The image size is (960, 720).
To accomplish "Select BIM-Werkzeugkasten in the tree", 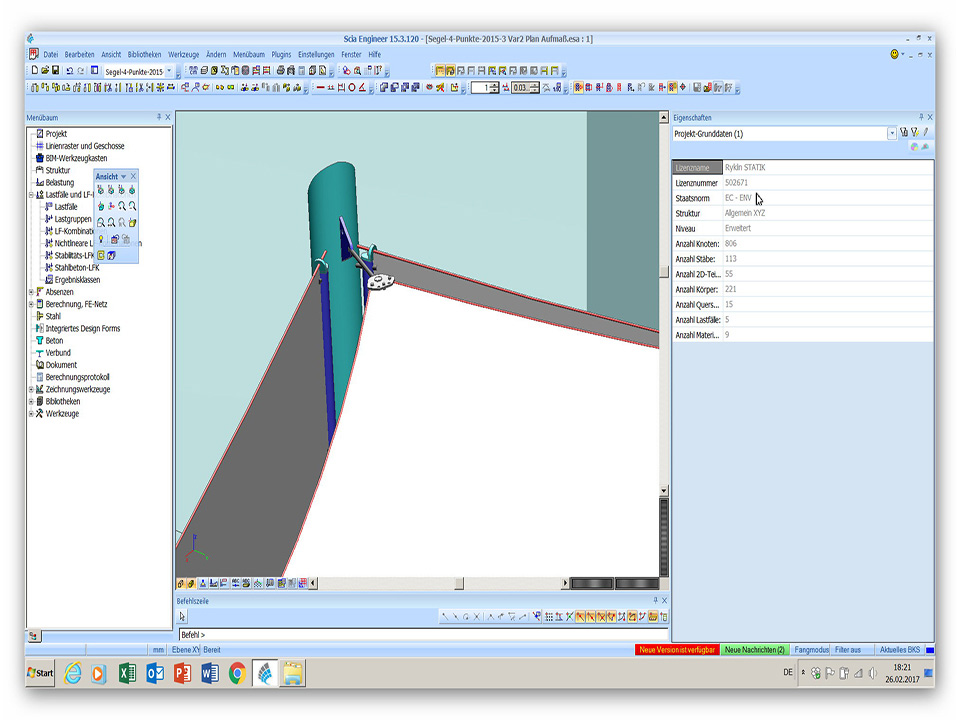I will [76, 158].
